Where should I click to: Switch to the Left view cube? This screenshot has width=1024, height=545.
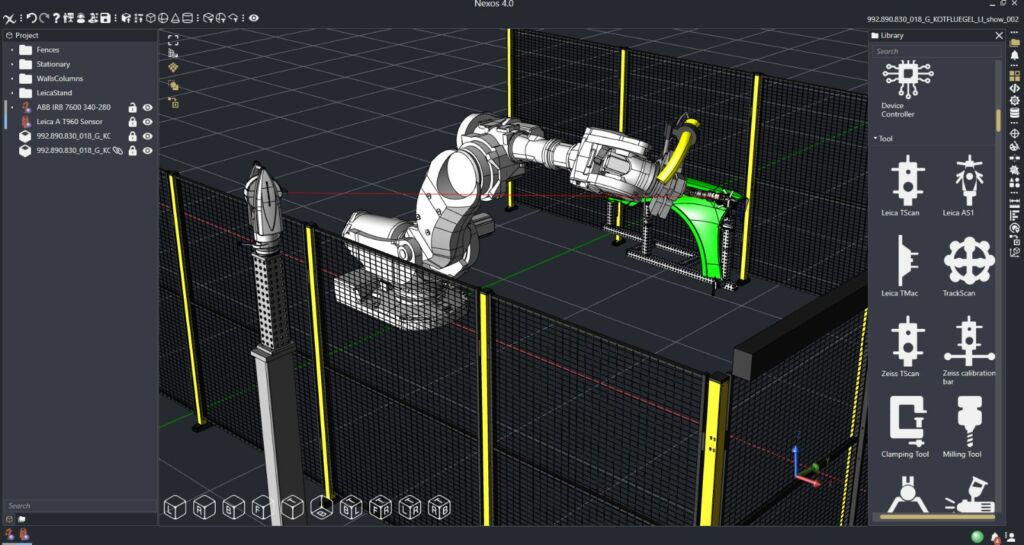(175, 508)
